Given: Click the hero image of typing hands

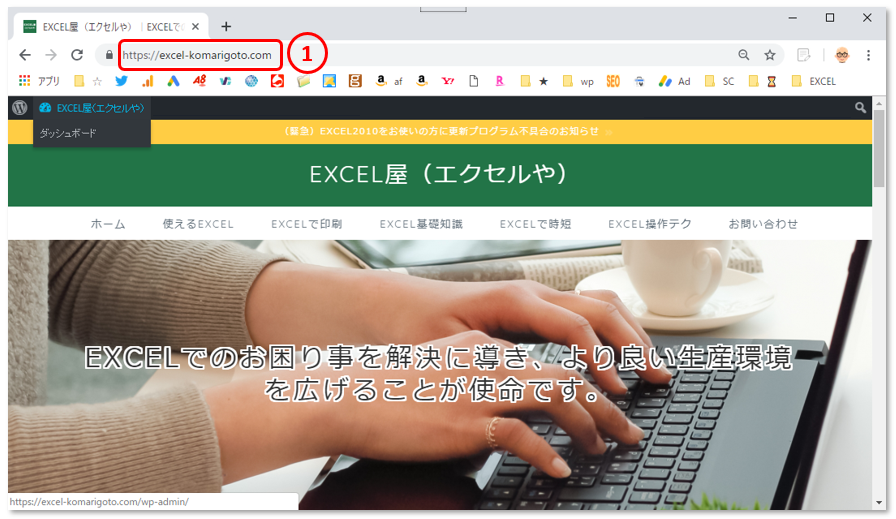Looking at the screenshot, I should 439,374.
